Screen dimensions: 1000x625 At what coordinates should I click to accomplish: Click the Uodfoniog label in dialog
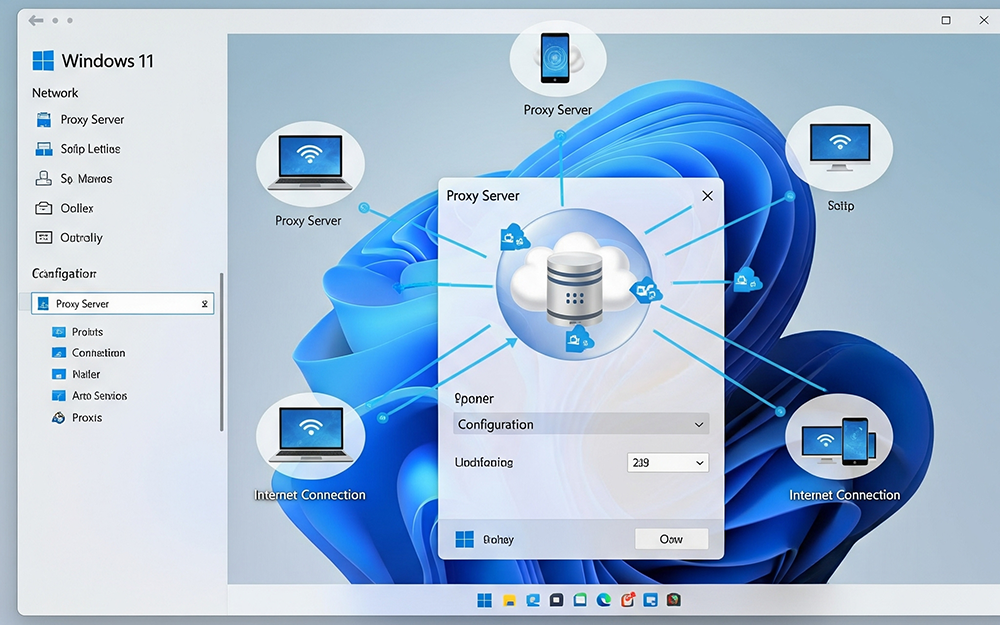click(x=483, y=462)
